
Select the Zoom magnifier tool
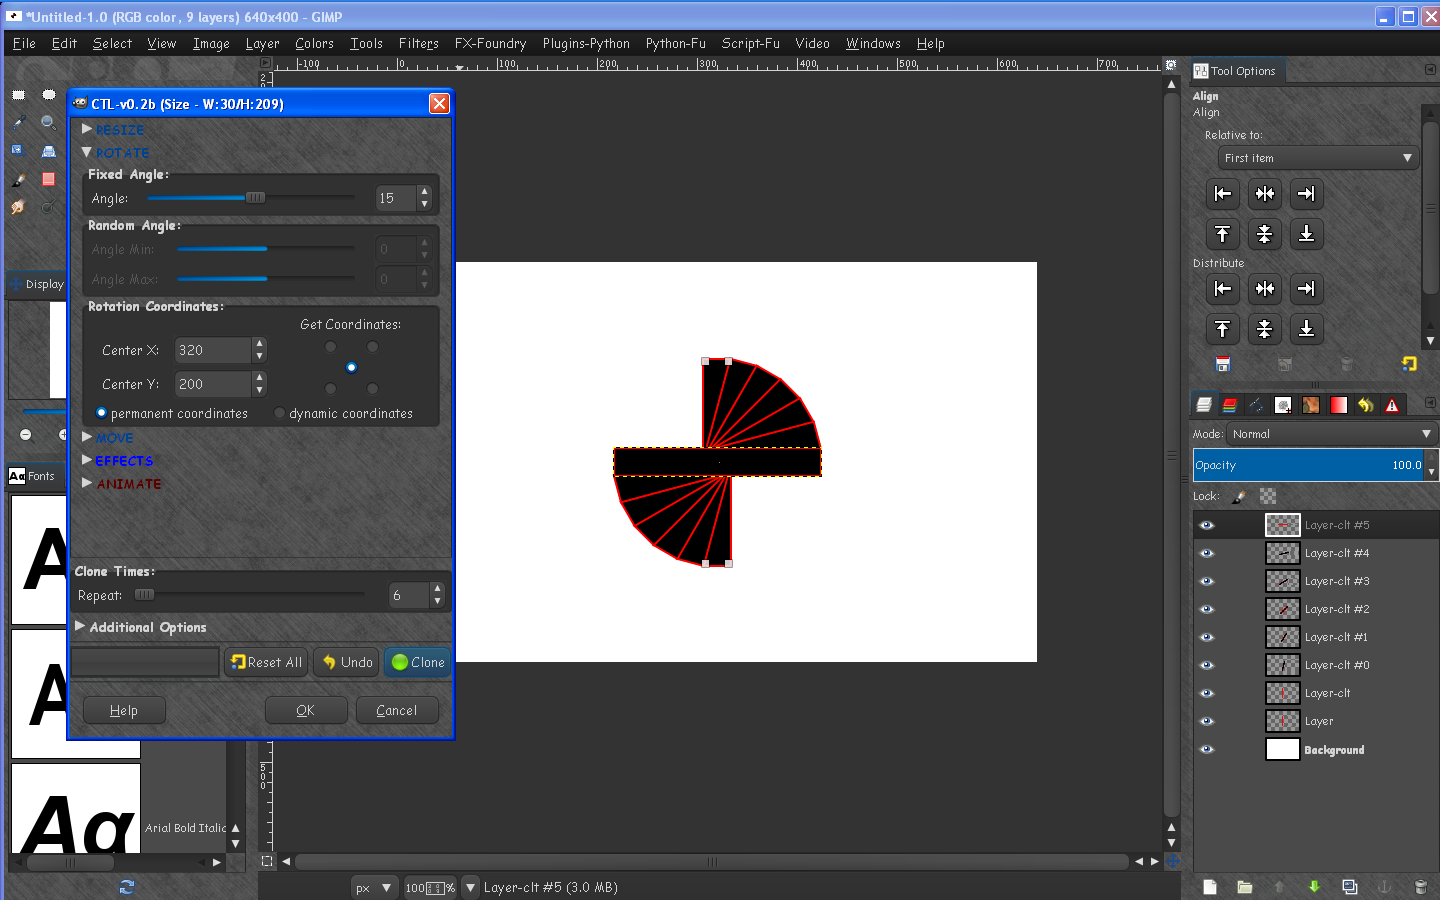48,123
